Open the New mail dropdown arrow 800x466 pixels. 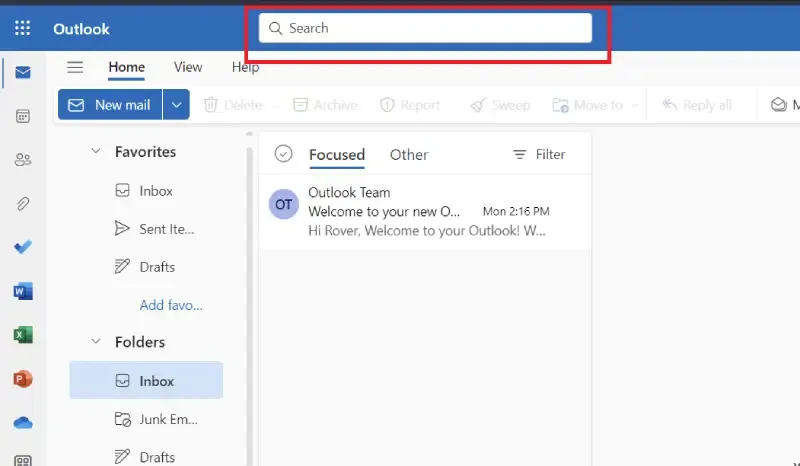[177, 105]
